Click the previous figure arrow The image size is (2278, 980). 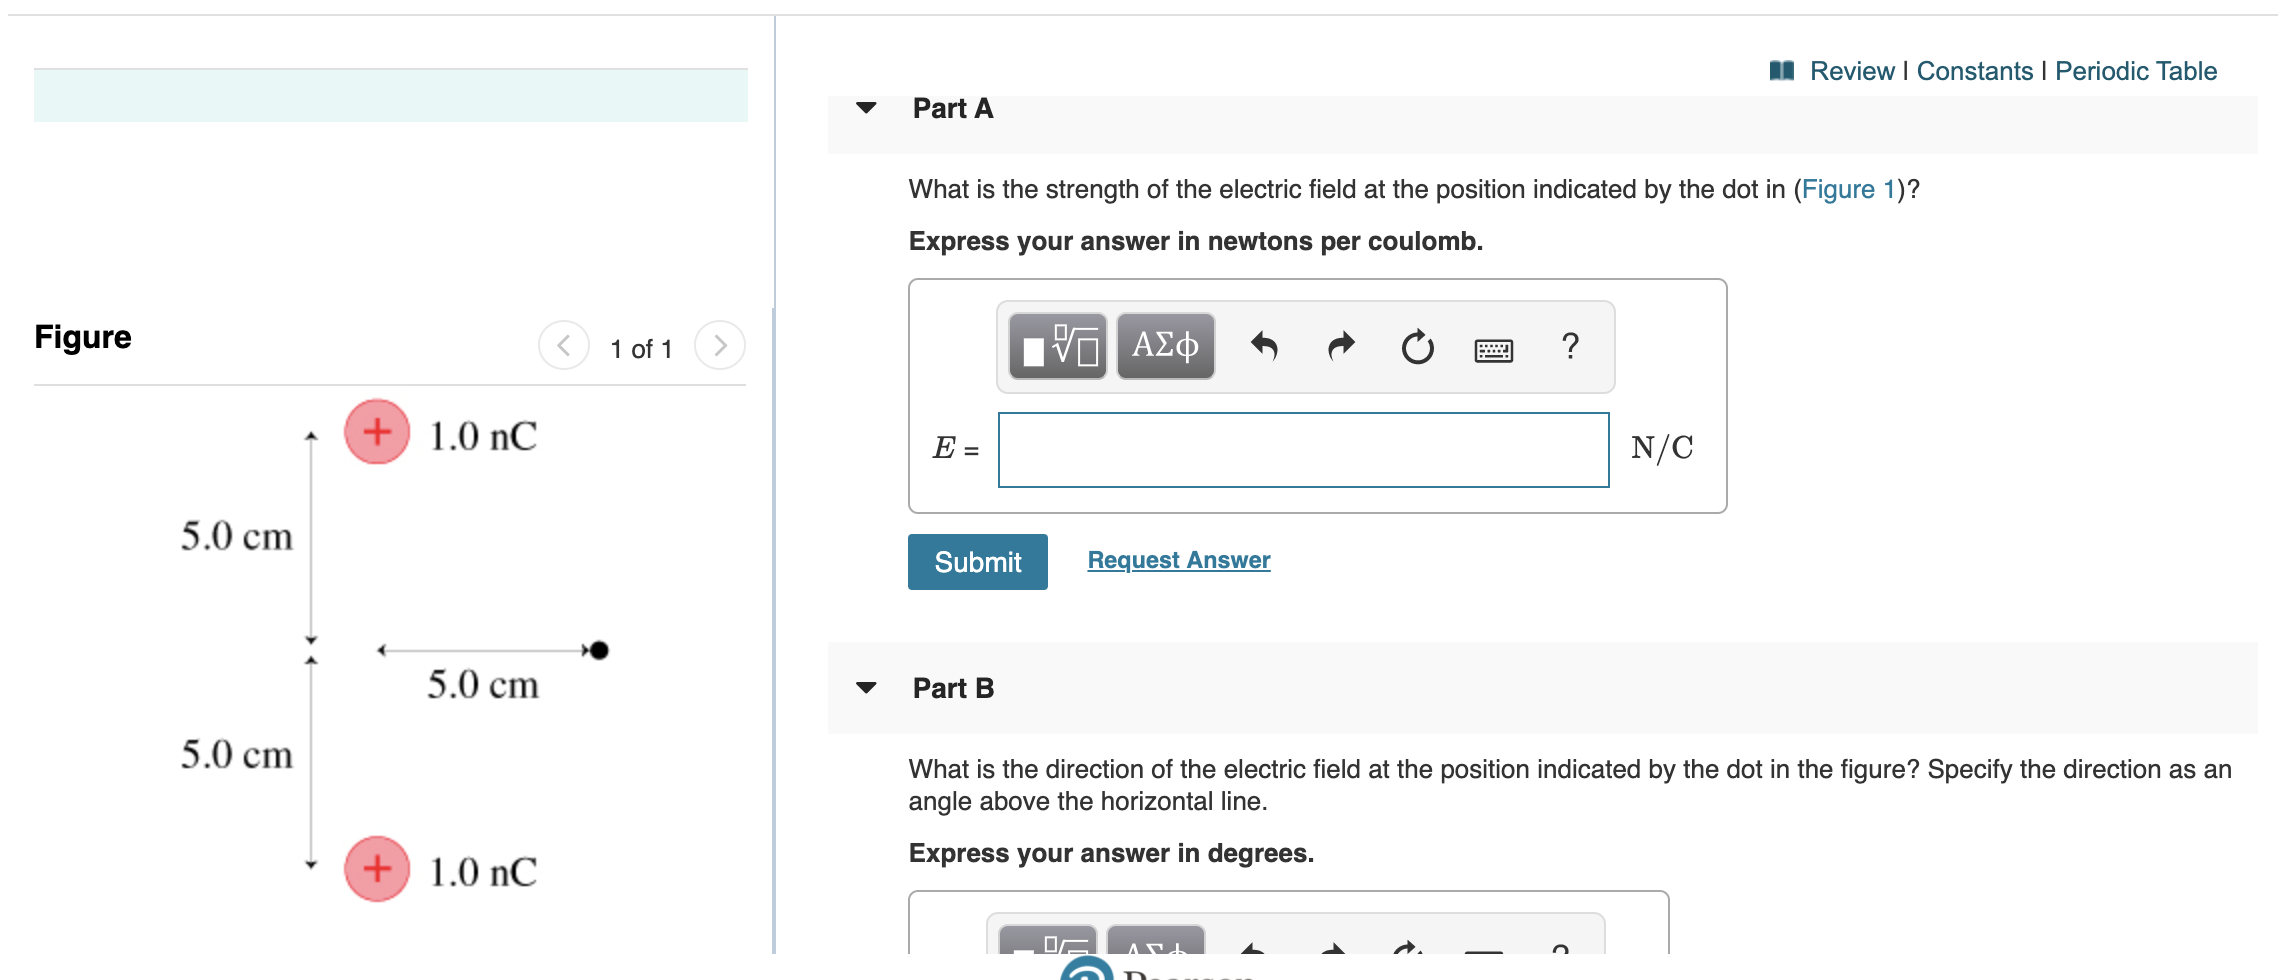pos(563,347)
